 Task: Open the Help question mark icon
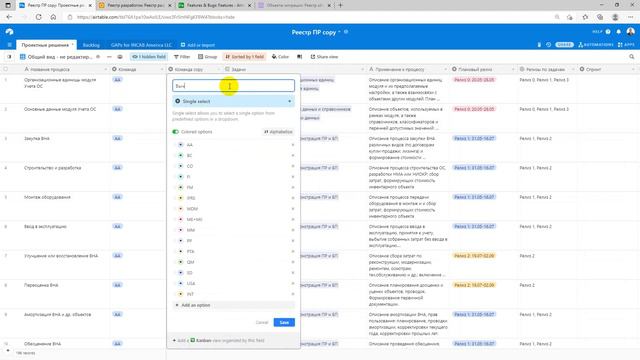608,32
